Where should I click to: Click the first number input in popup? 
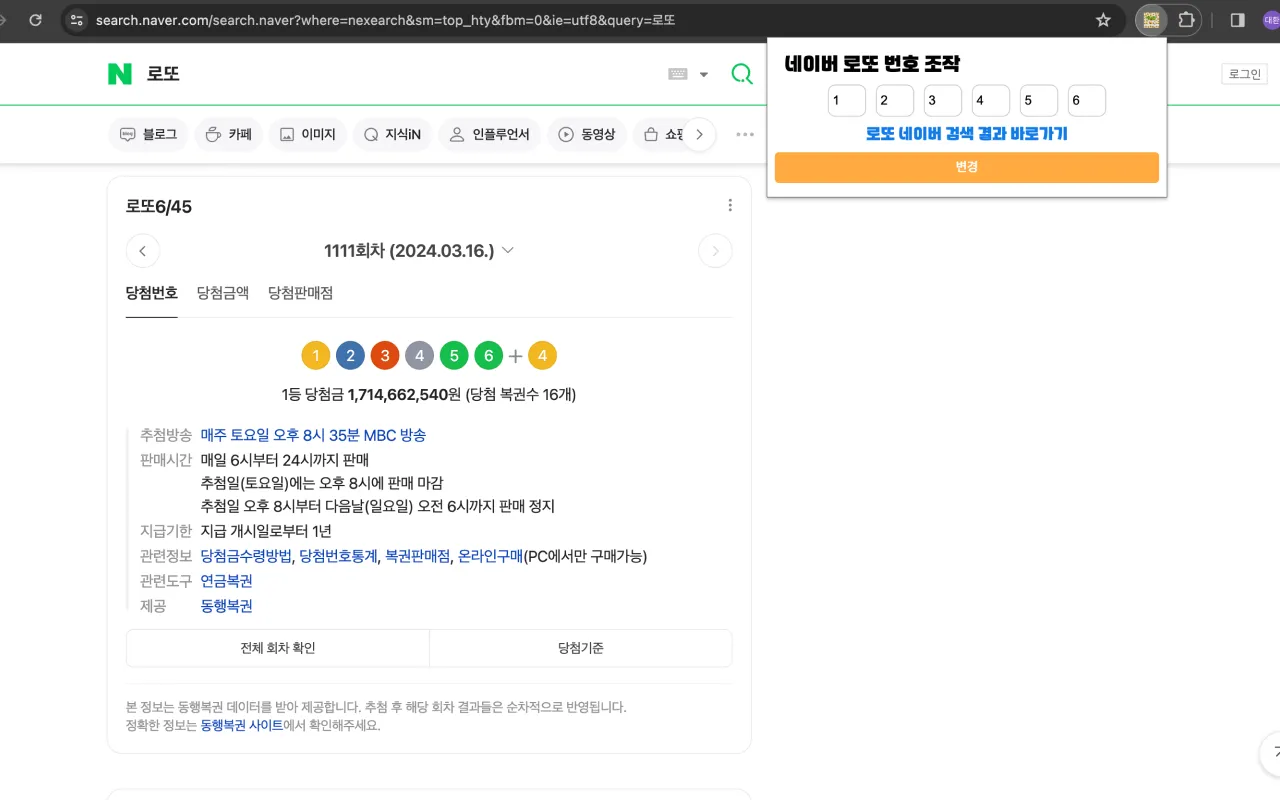tap(847, 101)
